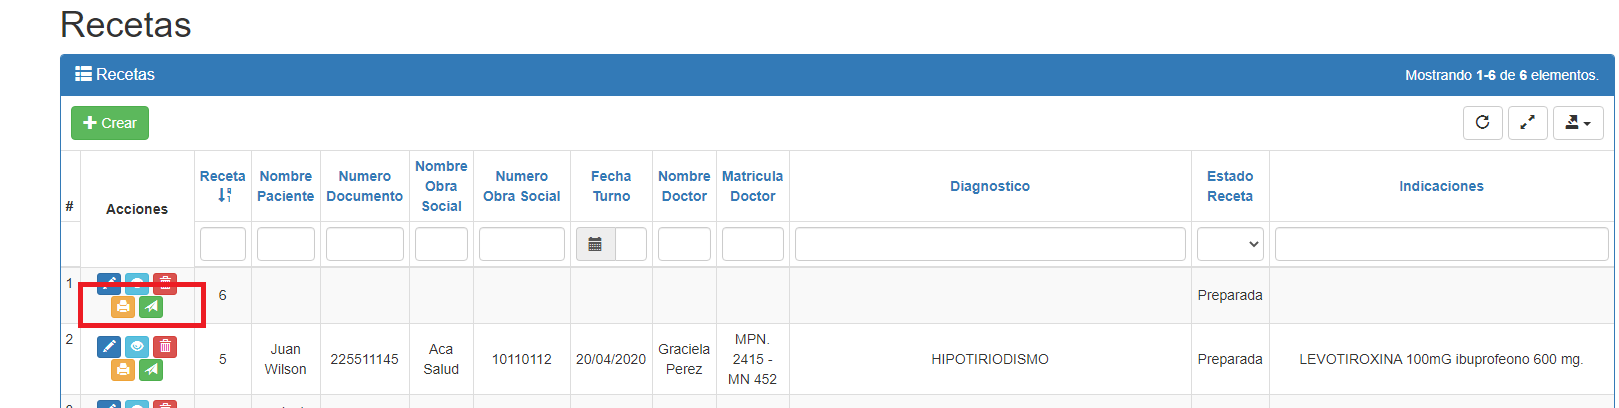The height and width of the screenshot is (408, 1619).
Task: Sort by the Diagnostico column
Action: [989, 186]
